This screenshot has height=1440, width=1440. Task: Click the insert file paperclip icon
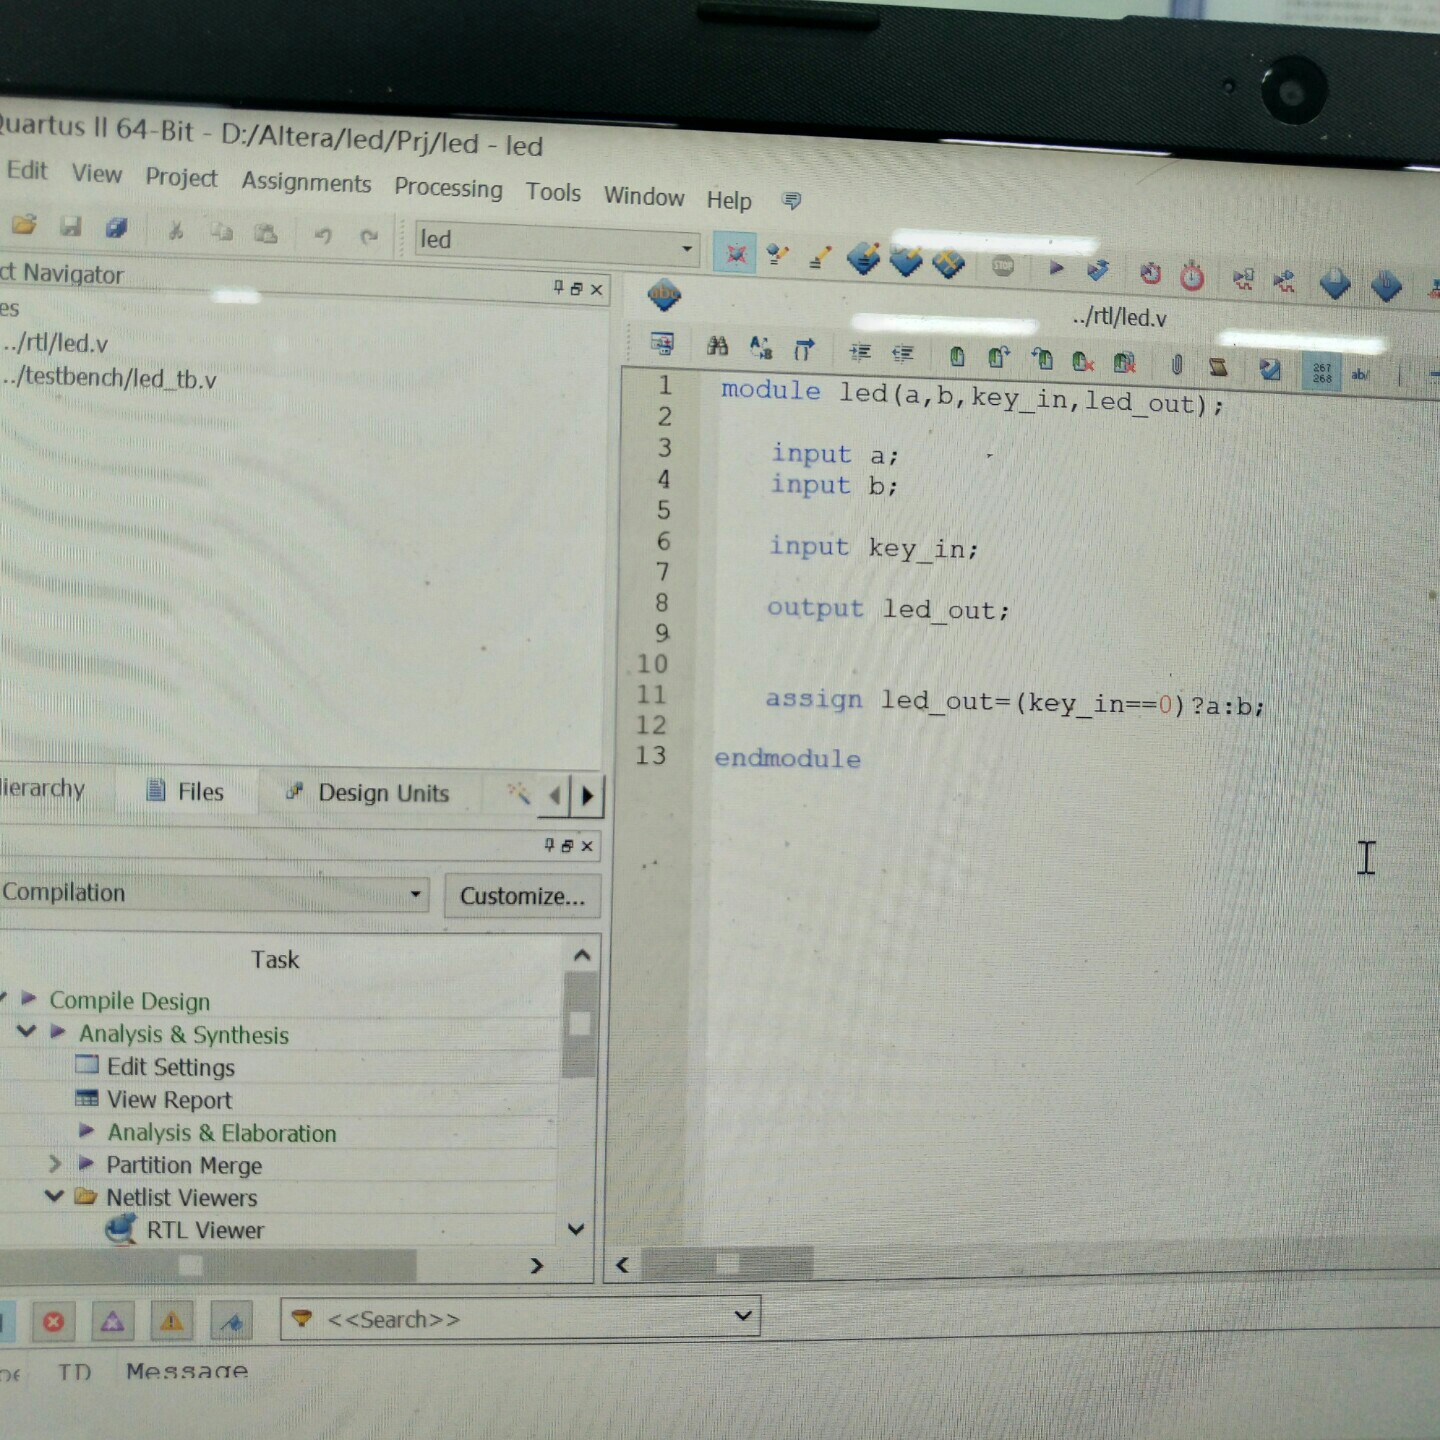[x=1177, y=364]
